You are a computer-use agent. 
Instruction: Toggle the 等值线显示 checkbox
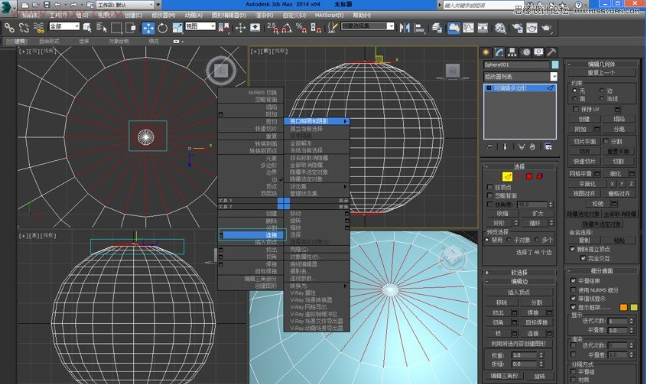573,298
